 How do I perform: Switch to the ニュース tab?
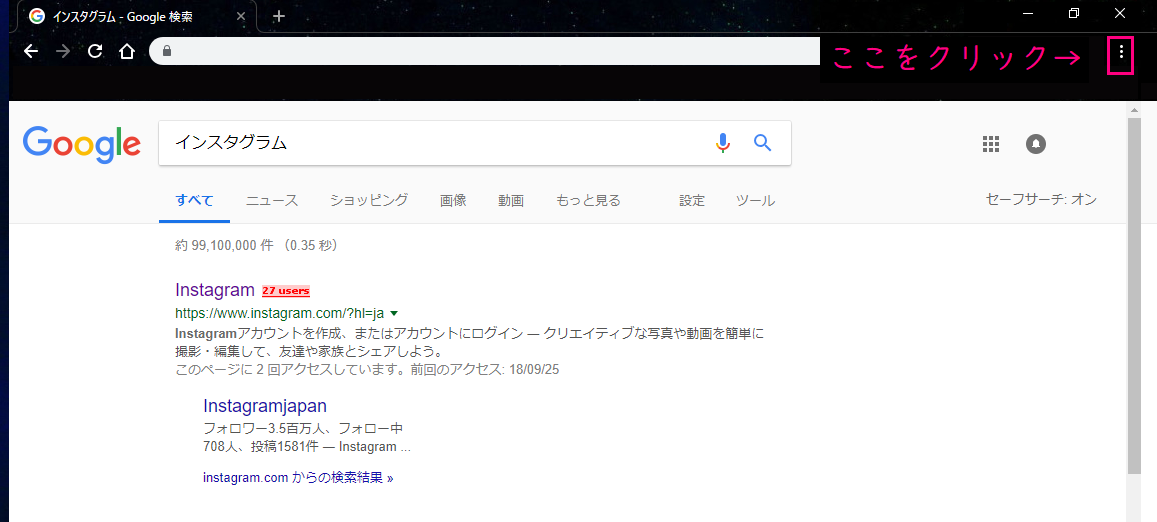(x=272, y=200)
